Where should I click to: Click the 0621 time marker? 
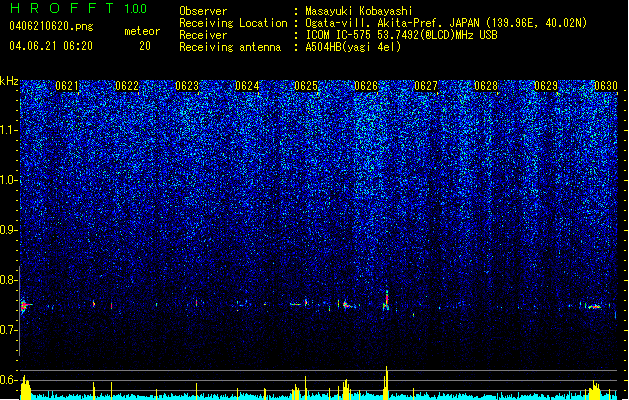[67, 86]
